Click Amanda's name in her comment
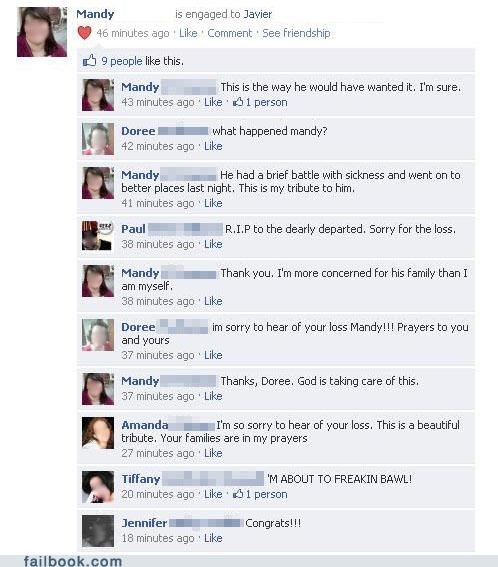The width and height of the screenshot is (498, 567). pyautogui.click(x=145, y=425)
